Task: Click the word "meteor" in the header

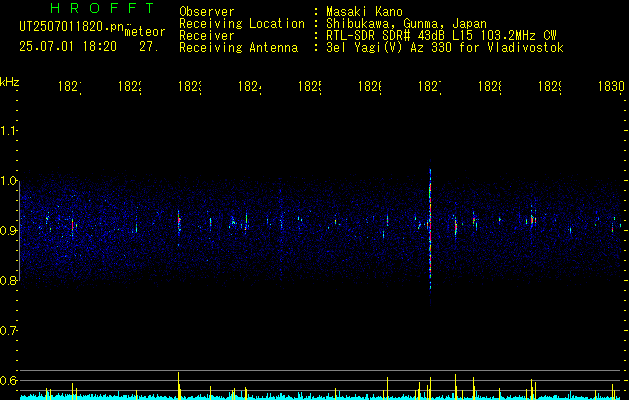Action: pyautogui.click(x=145, y=32)
